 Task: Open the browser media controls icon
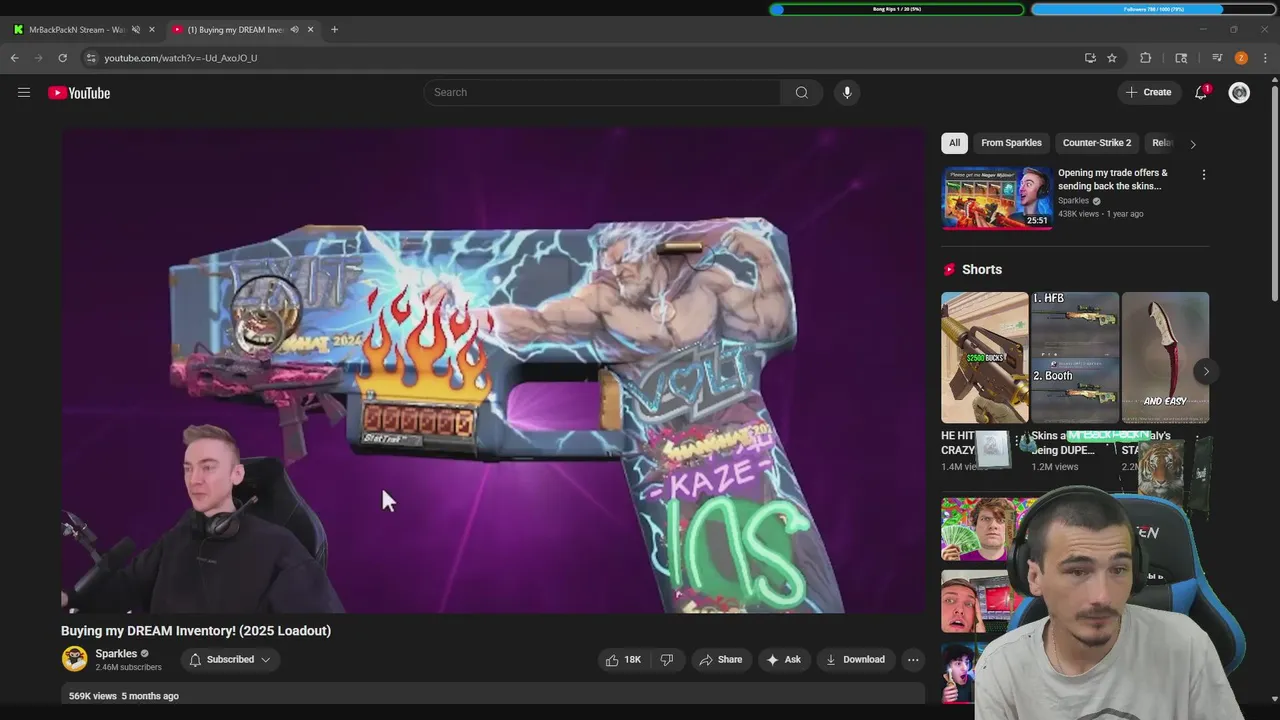click(x=1217, y=58)
